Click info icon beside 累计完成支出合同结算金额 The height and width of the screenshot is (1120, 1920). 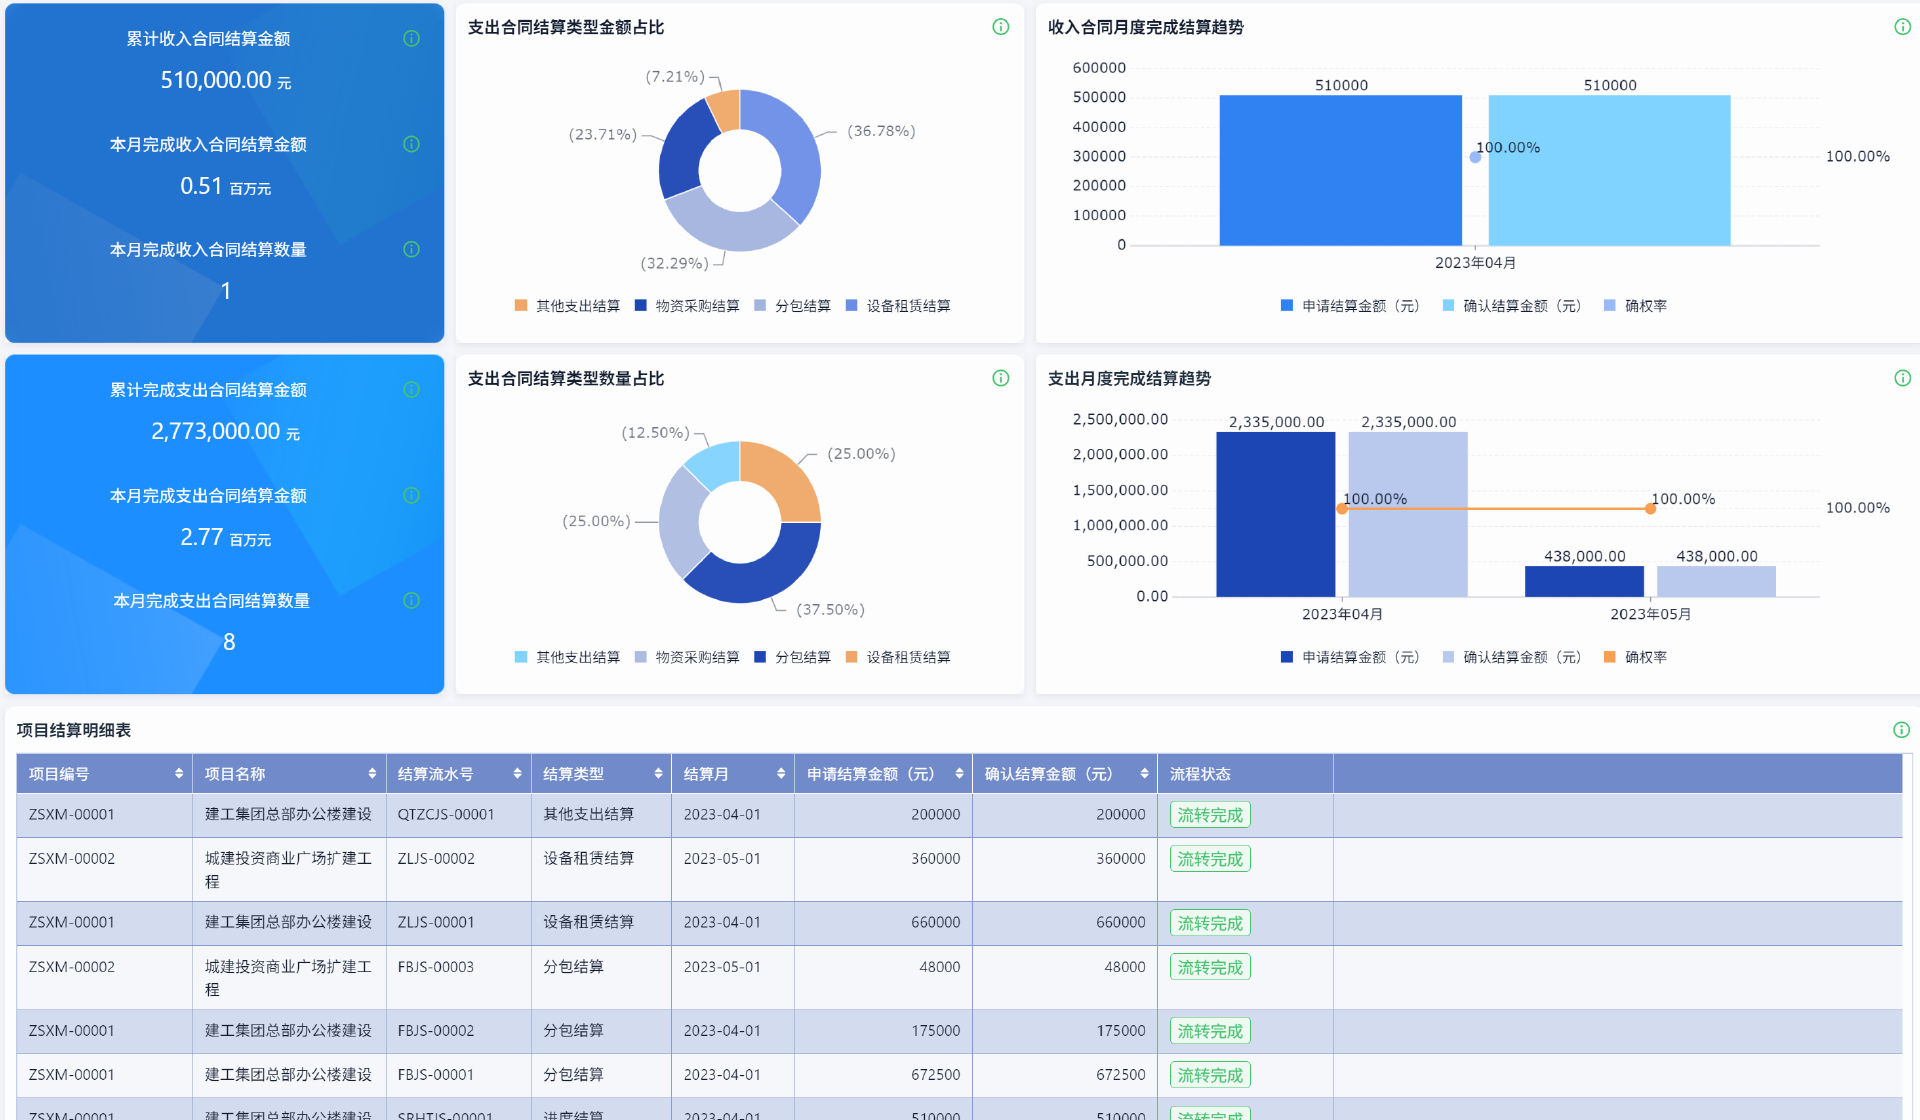point(411,390)
